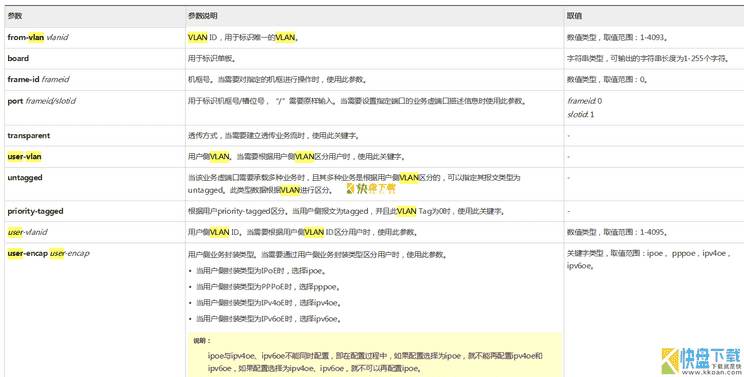Click description starting with '透传方式'
This screenshot has width=744, height=377.
[x=274, y=136]
